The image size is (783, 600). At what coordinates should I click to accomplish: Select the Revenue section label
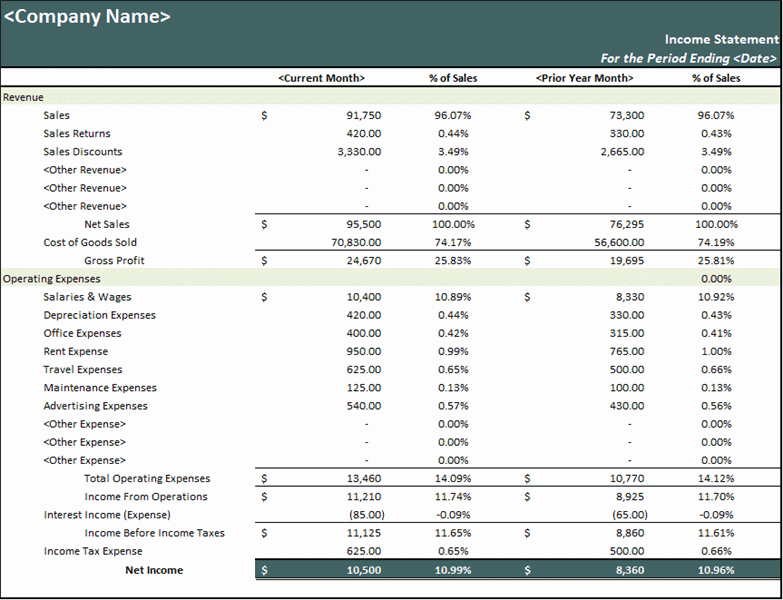pos(23,97)
